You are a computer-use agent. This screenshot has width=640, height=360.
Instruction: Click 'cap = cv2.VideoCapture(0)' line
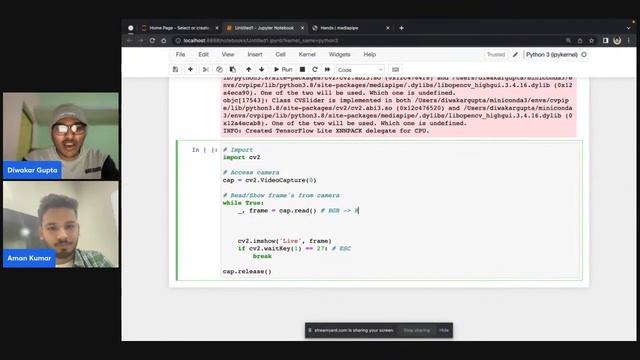pos(269,180)
